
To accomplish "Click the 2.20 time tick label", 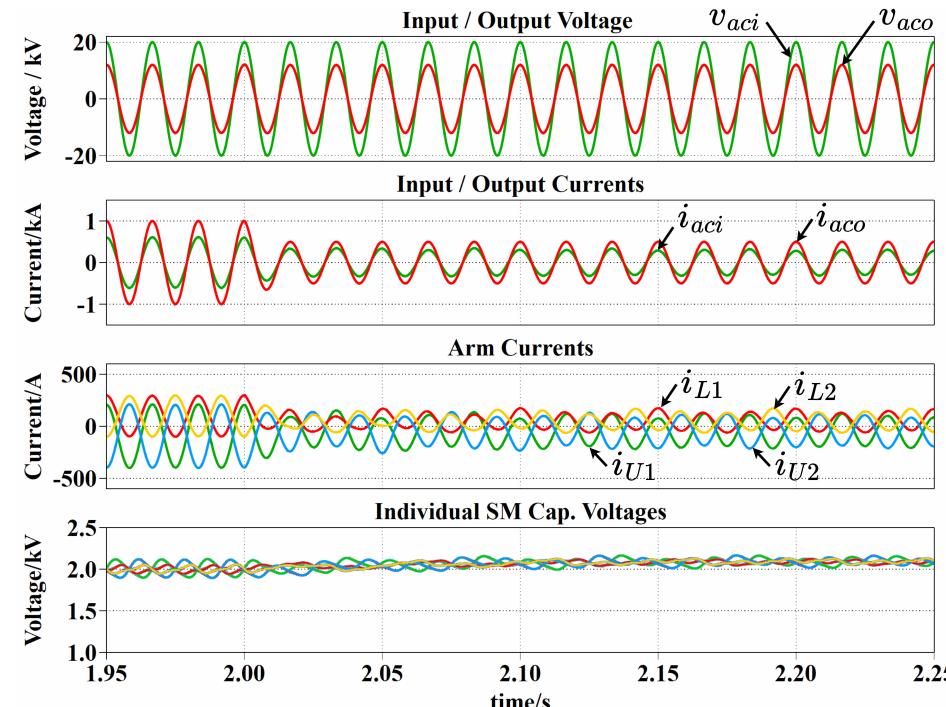I will (x=796, y=673).
